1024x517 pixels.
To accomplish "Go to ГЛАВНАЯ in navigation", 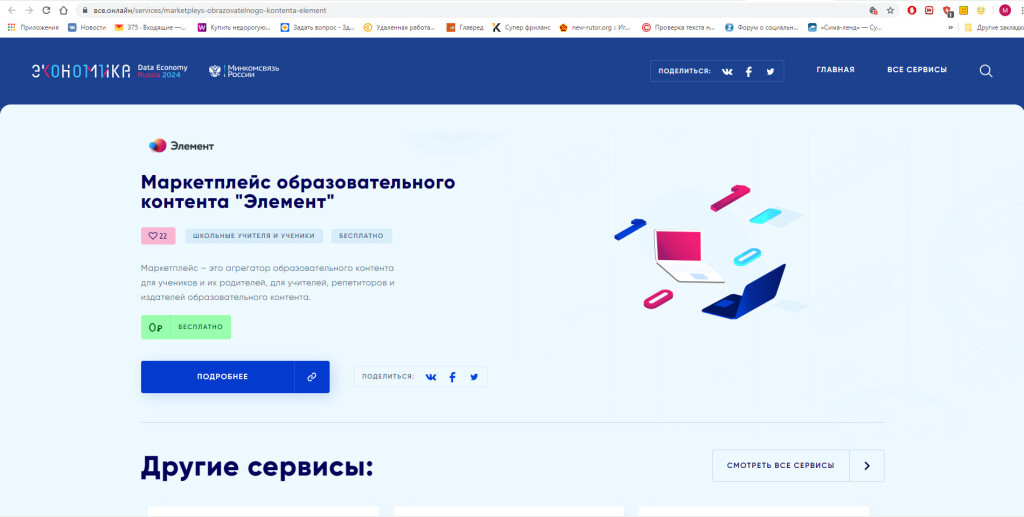I will 835,70.
